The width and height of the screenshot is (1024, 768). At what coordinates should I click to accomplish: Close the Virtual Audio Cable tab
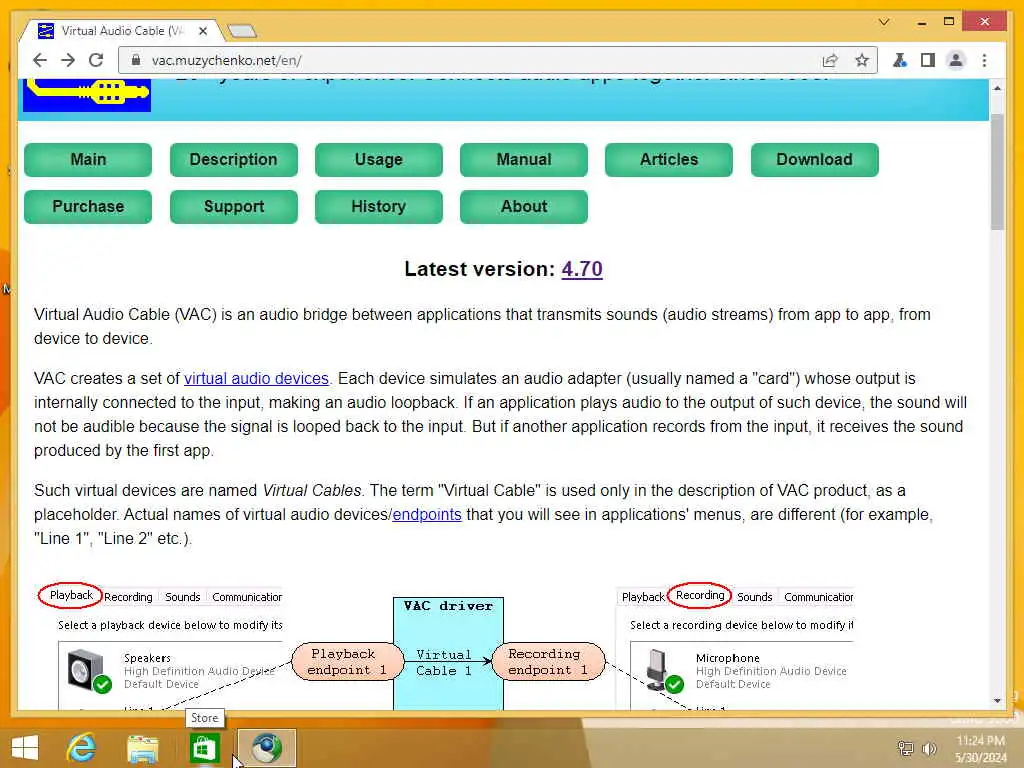tap(203, 31)
